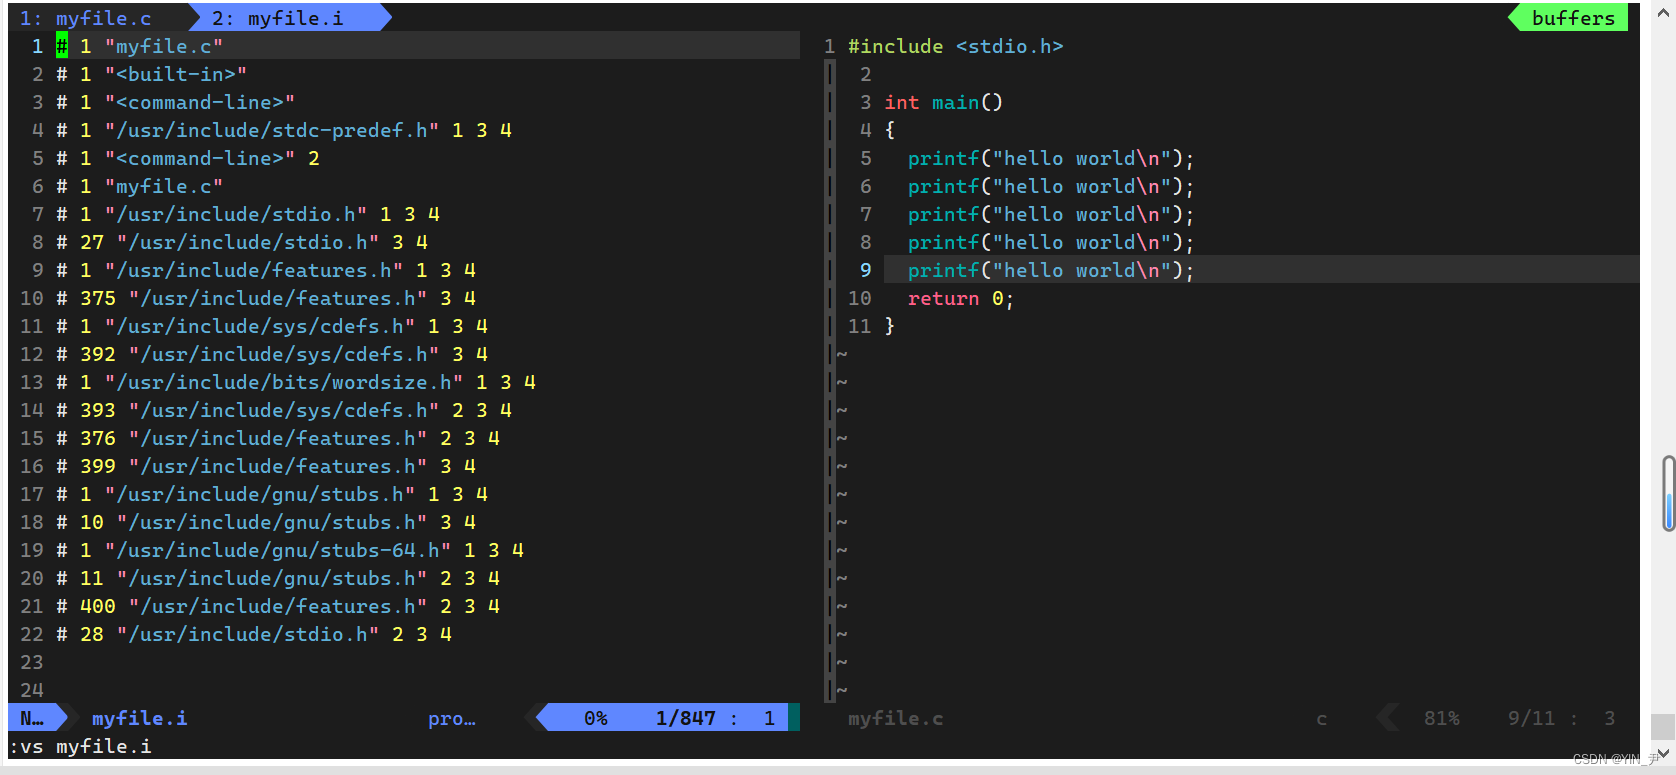
Task: Click the line '# 399 "/usr/include/features.h" 3 4'
Action: tap(266, 466)
